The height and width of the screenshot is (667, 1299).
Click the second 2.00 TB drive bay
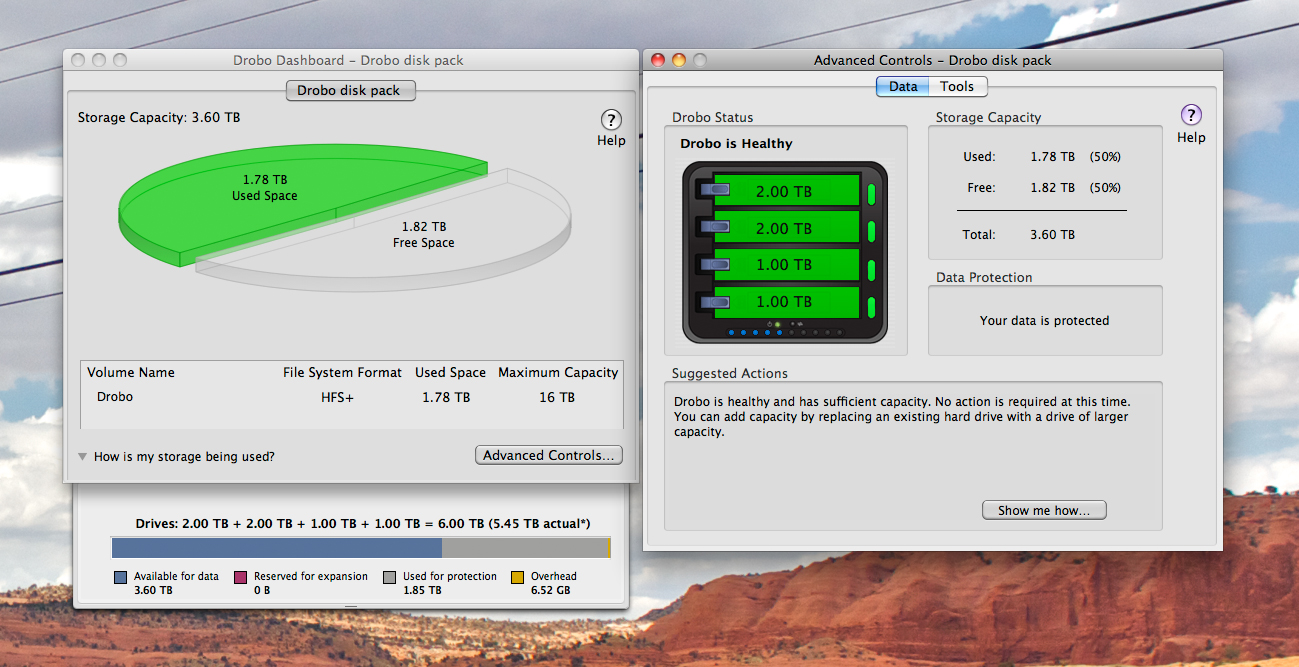pyautogui.click(x=784, y=229)
